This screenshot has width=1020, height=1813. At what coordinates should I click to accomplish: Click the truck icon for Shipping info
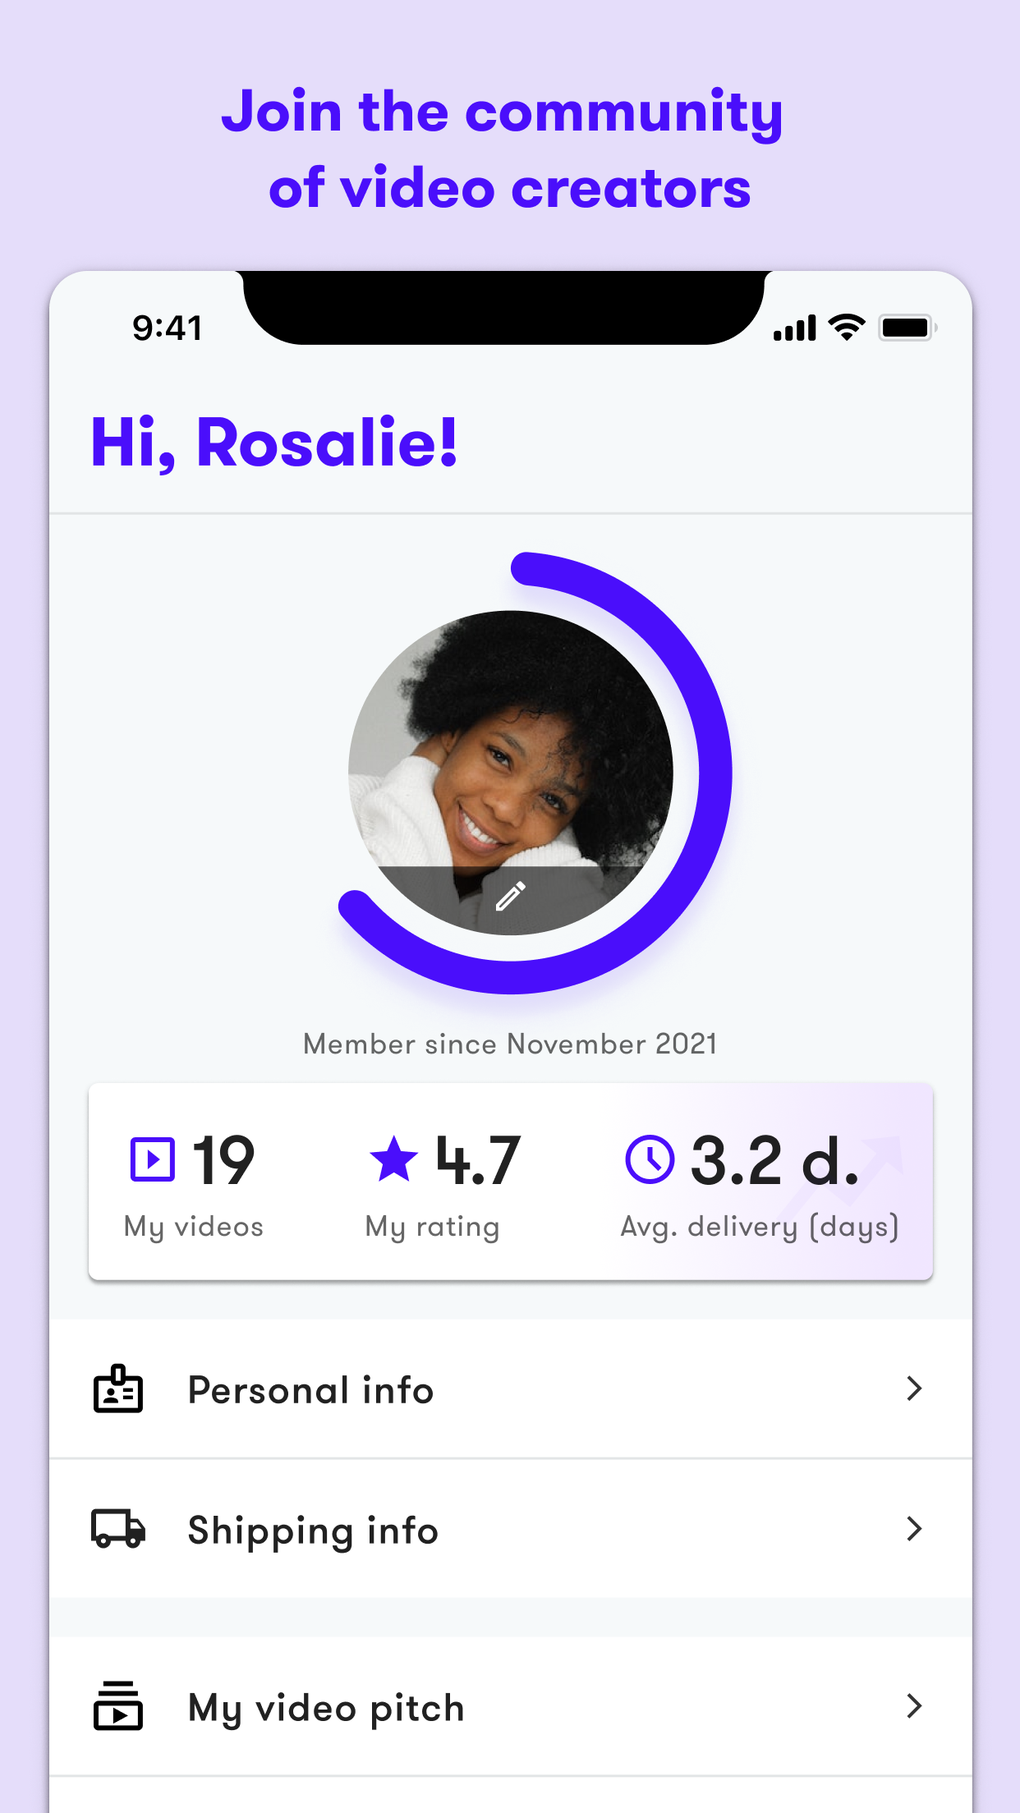pos(118,1529)
